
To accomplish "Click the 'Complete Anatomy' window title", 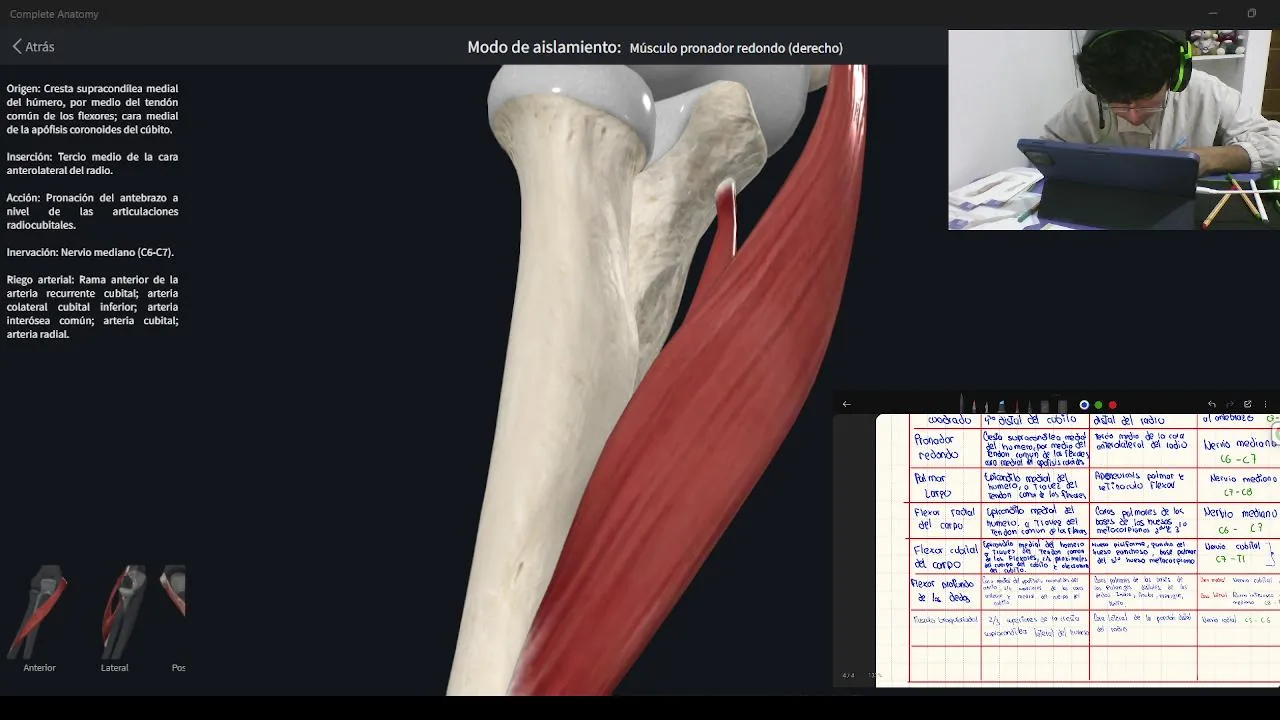I will pos(54,14).
